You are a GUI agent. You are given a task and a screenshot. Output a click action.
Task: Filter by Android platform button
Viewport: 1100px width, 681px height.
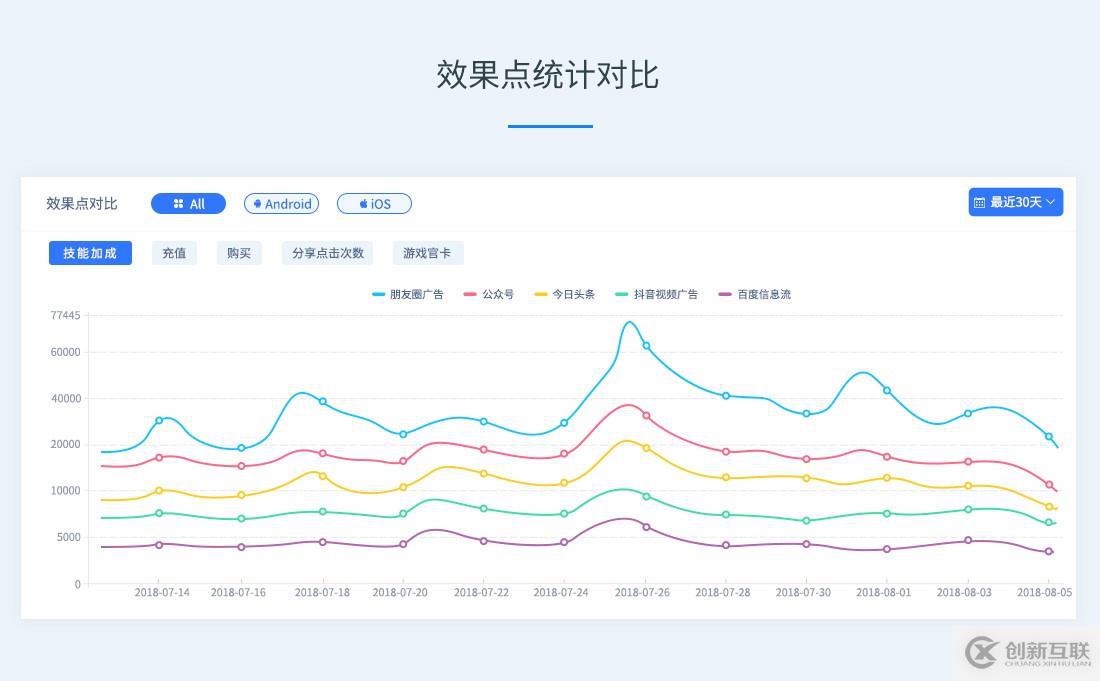pyautogui.click(x=281, y=204)
